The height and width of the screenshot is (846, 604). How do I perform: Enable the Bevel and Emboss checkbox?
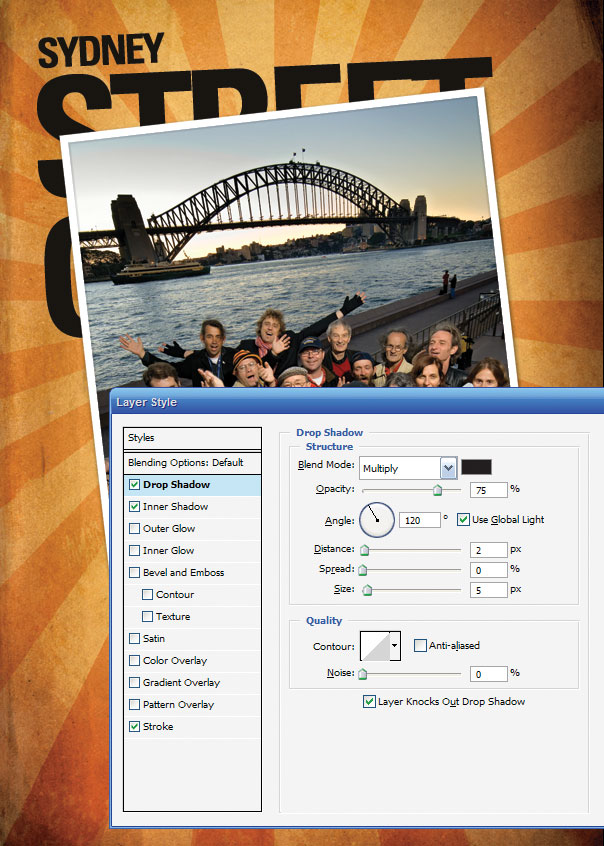(134, 573)
